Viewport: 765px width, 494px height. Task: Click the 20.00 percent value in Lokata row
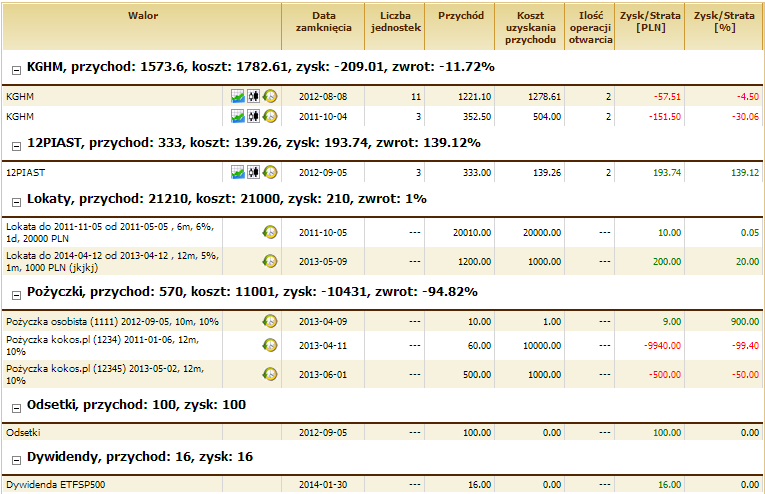coord(747,261)
